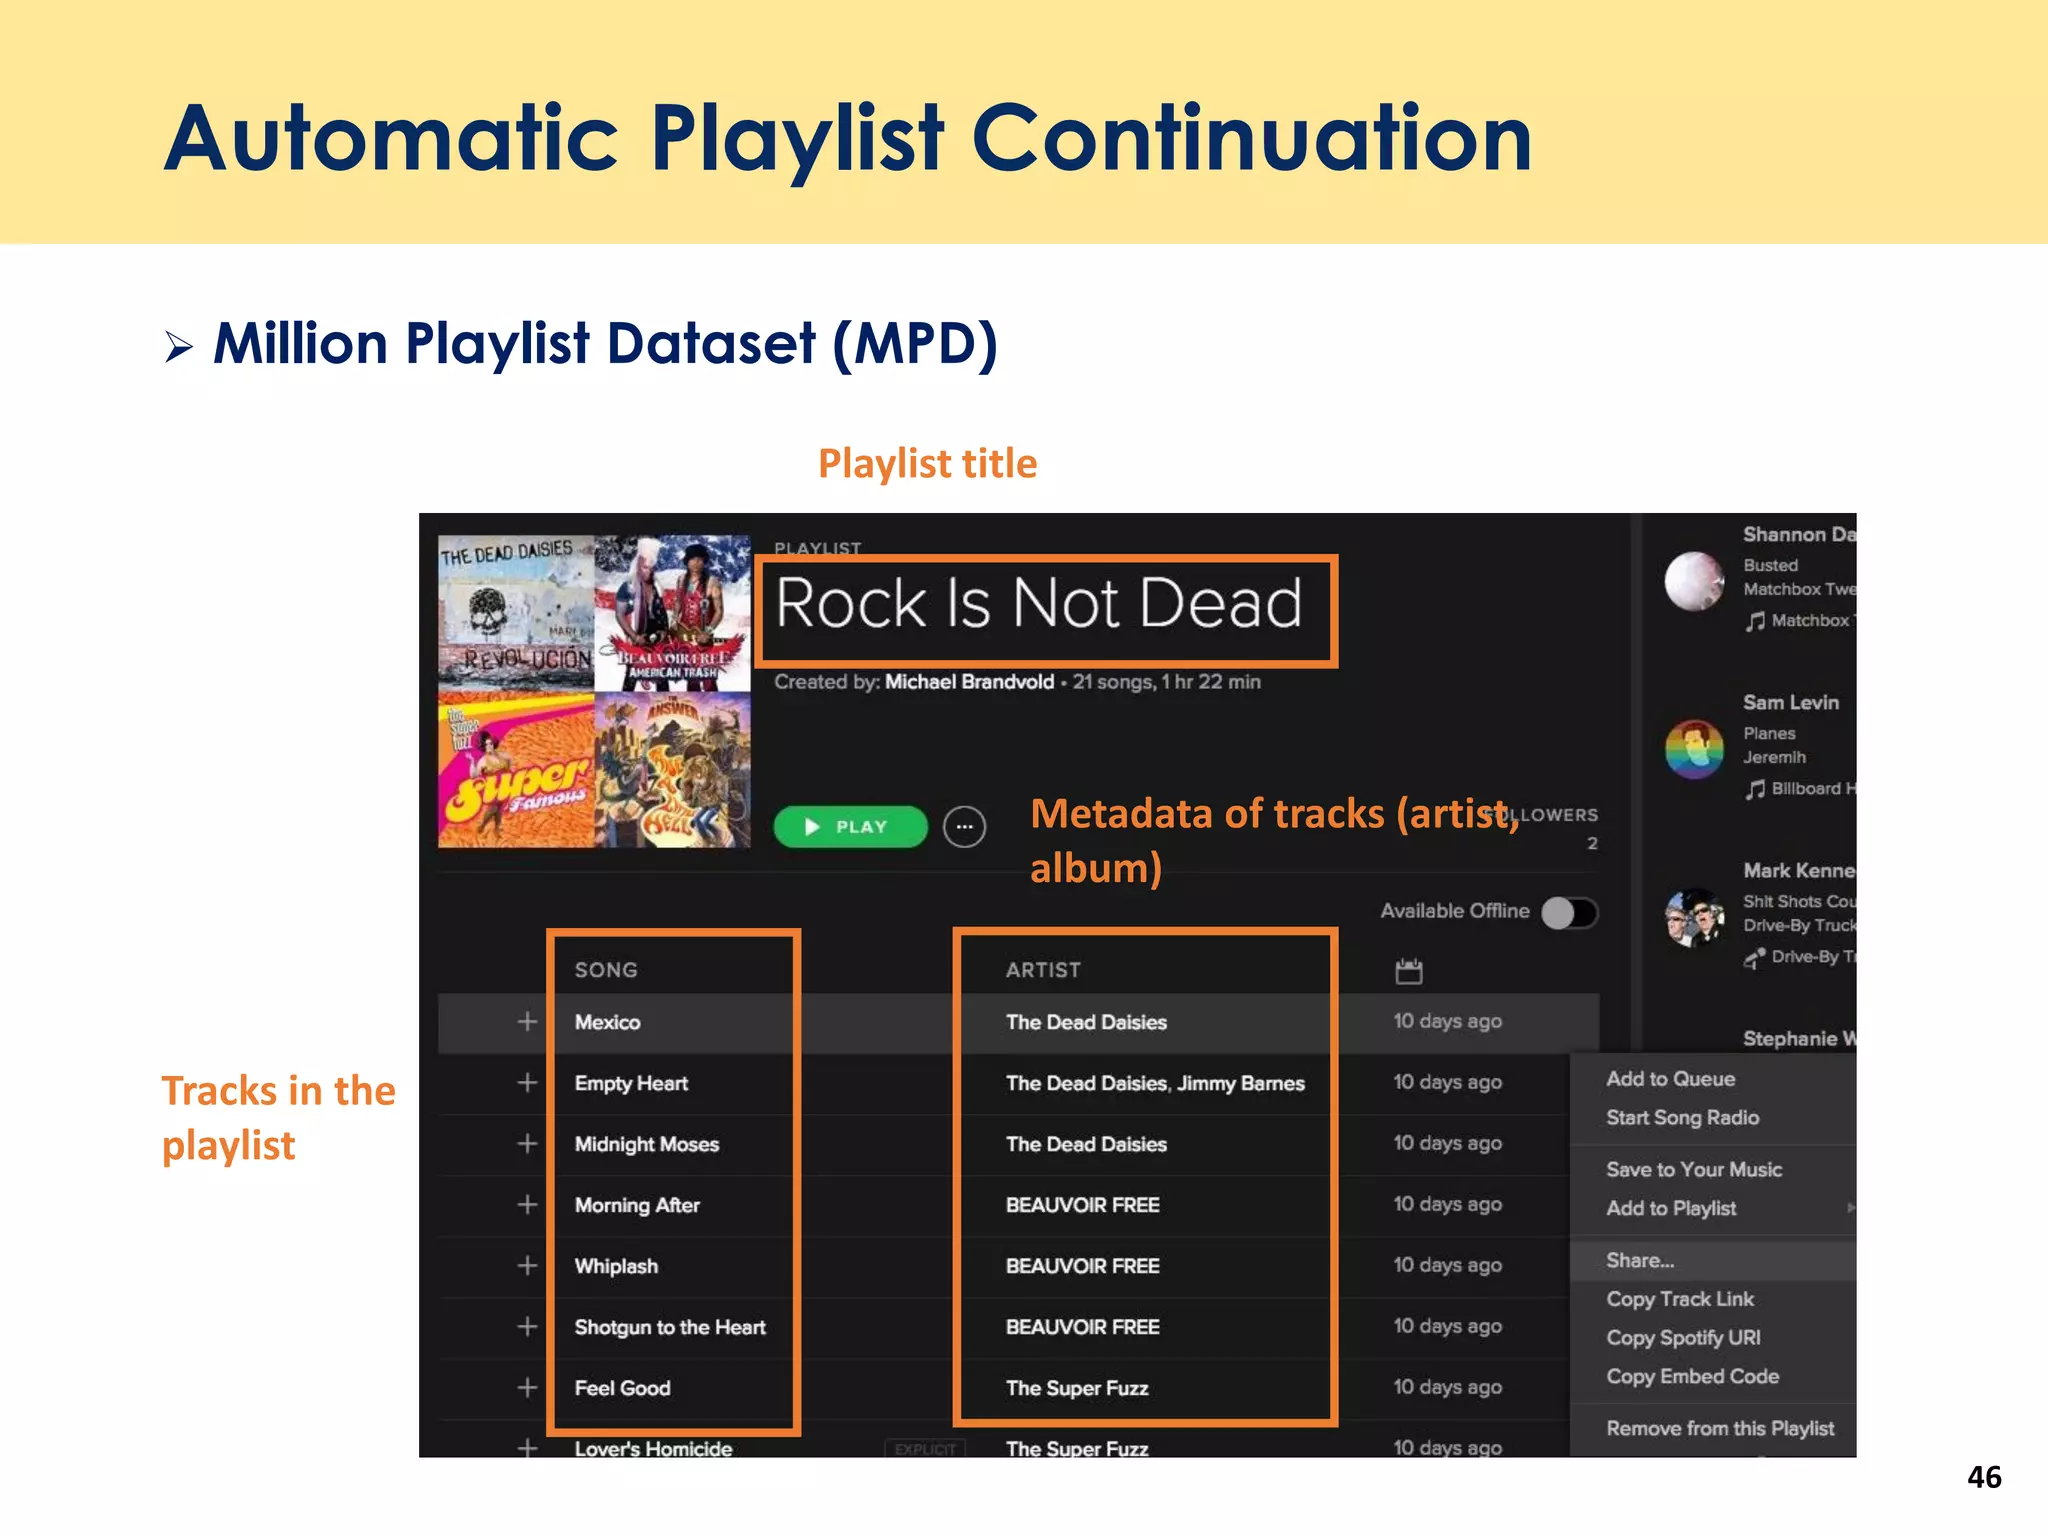This screenshot has height=1536, width=2048.
Task: Choose Copy Spotify URI
Action: coord(1683,1338)
